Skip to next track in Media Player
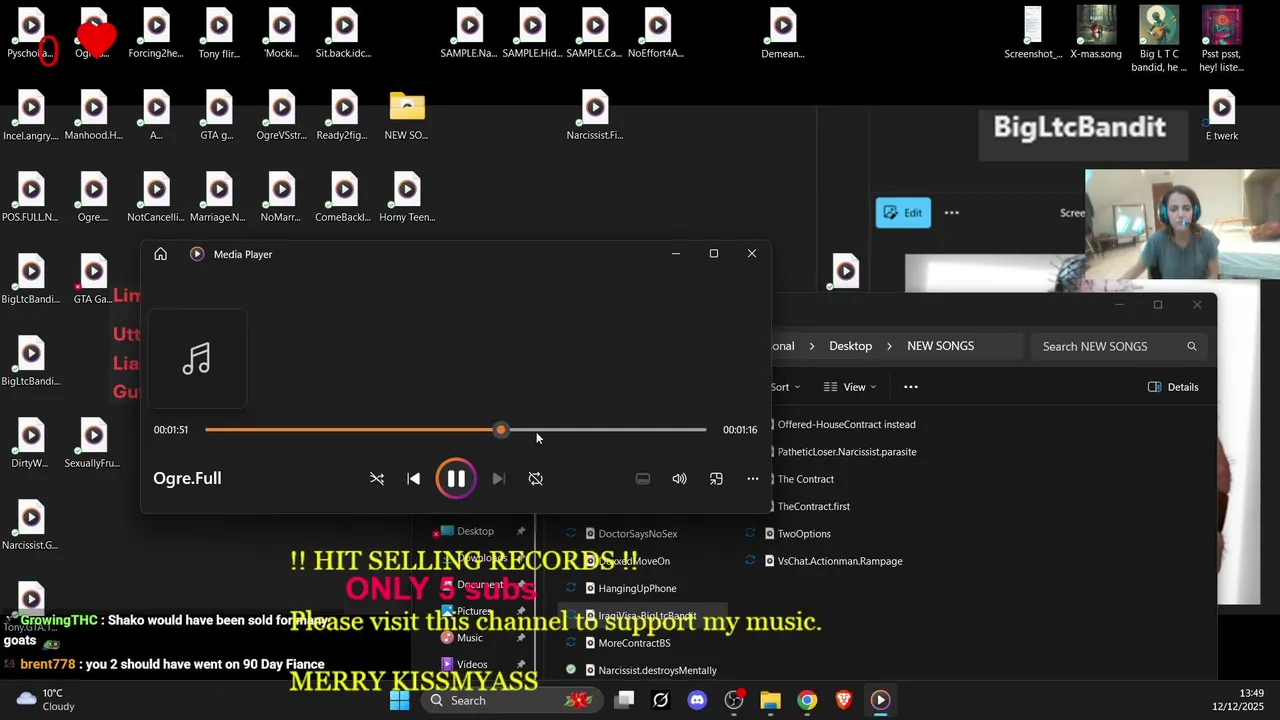The height and width of the screenshot is (720, 1280). pos(498,479)
